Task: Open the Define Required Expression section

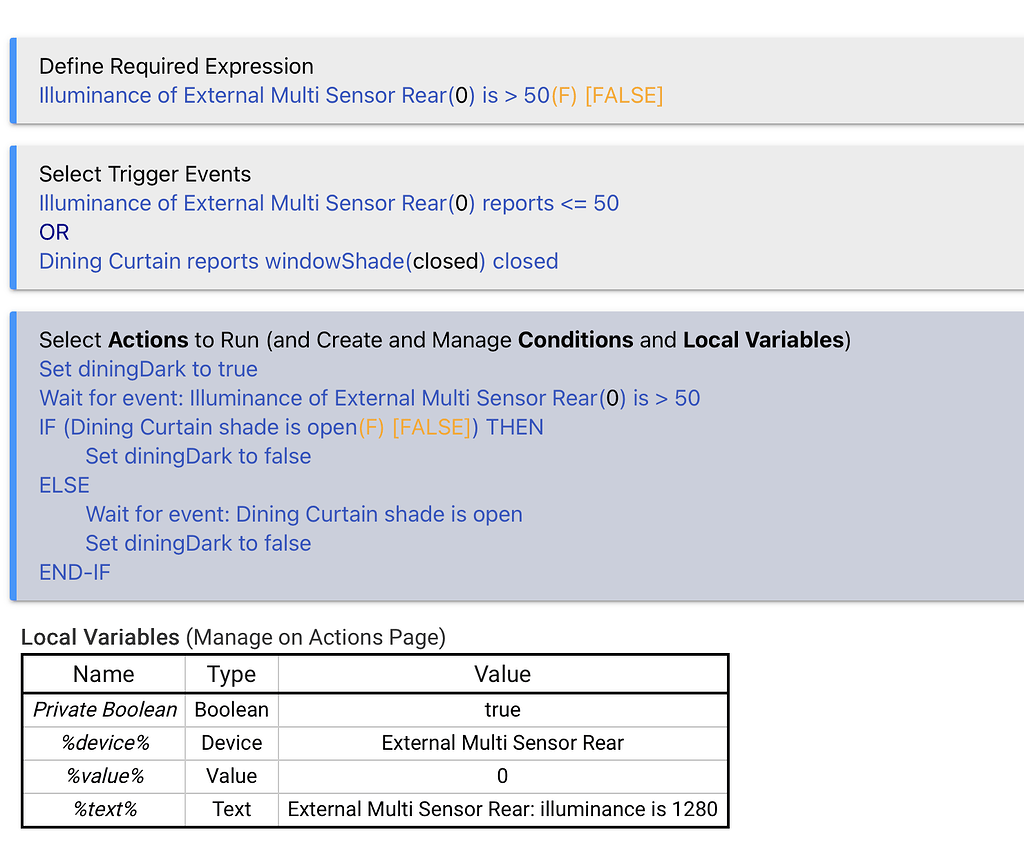Action: [x=176, y=66]
